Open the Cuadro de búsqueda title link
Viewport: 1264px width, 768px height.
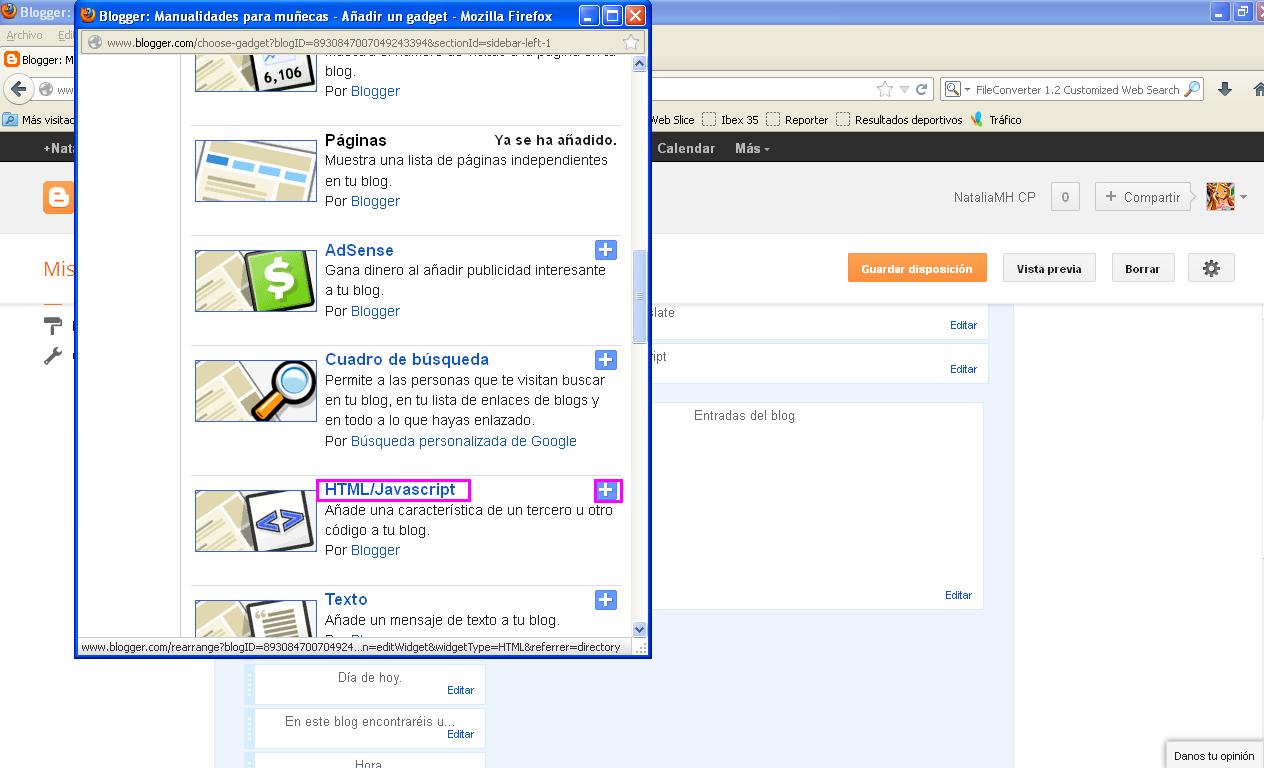[x=407, y=359]
